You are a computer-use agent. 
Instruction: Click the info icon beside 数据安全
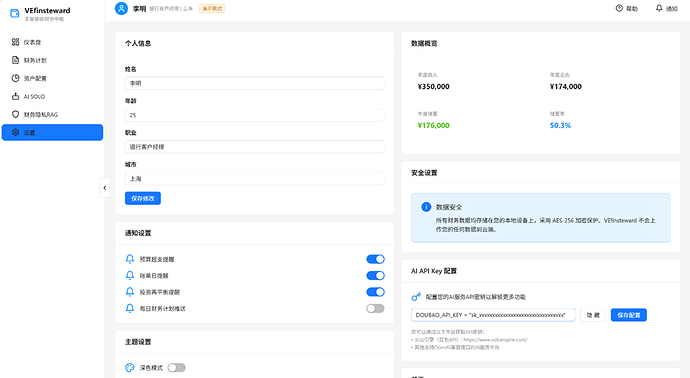(x=426, y=207)
